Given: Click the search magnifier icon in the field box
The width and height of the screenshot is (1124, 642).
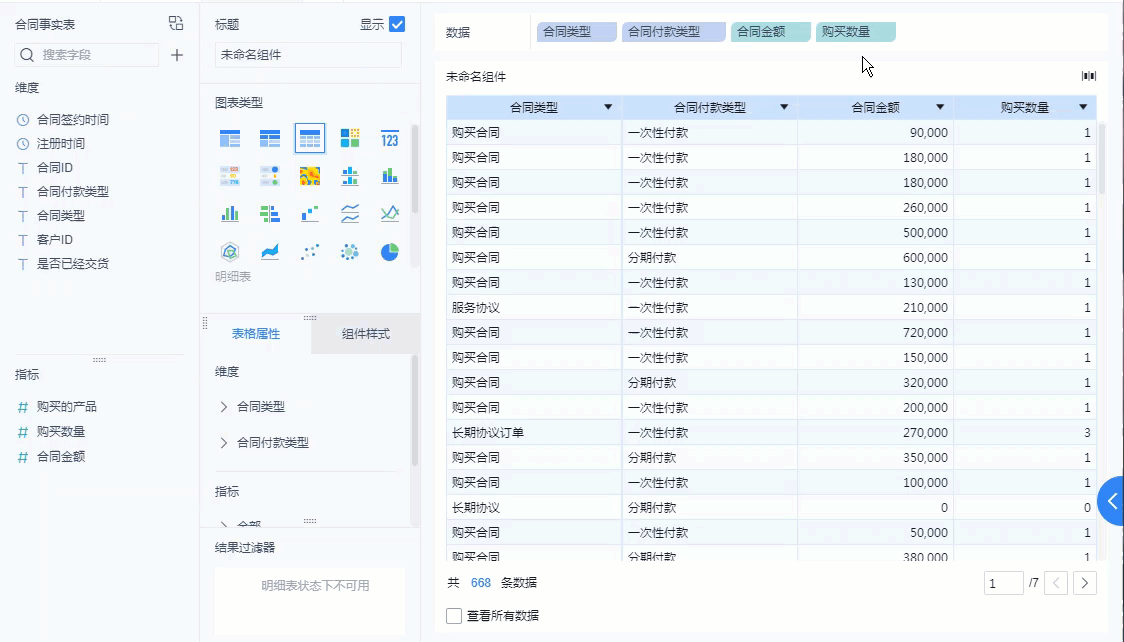Looking at the screenshot, I should [27, 55].
